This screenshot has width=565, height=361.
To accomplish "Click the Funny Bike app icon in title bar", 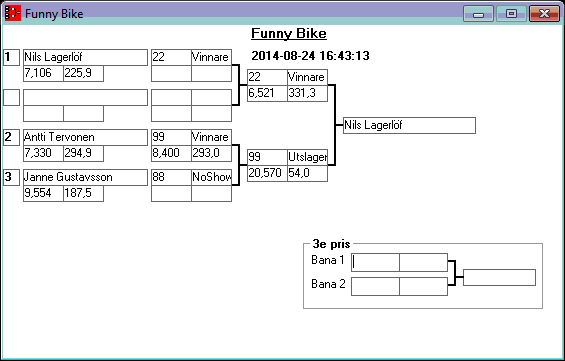I will coord(13,13).
